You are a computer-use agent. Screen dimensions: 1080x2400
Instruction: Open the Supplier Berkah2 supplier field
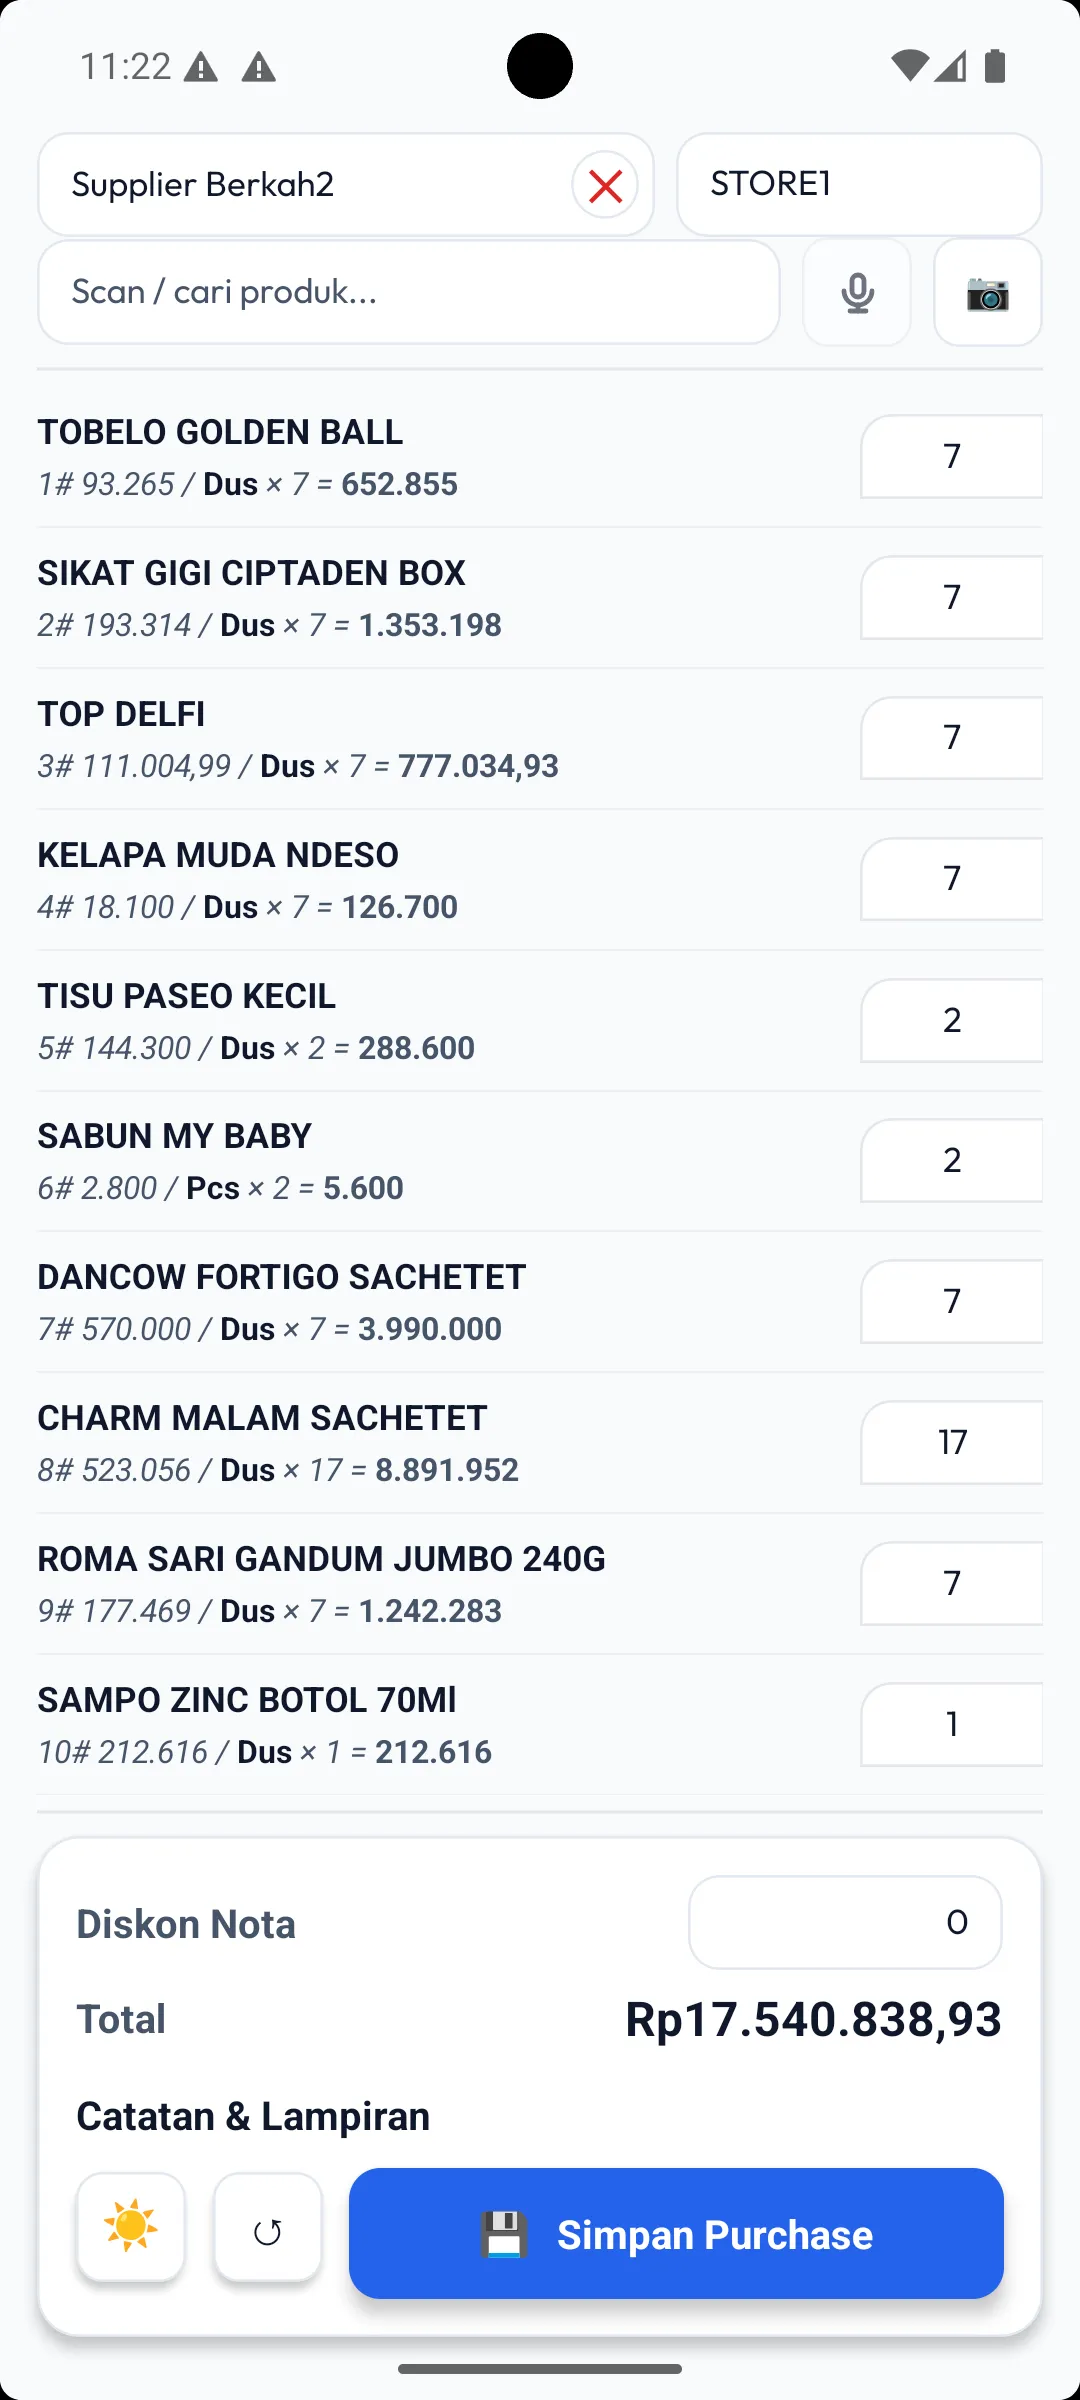300,185
